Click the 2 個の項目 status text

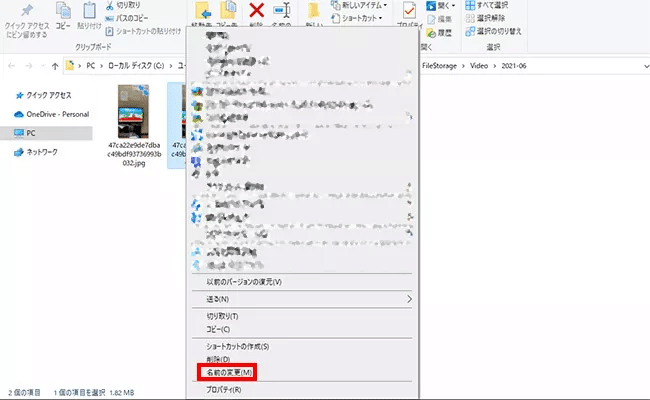24,393
